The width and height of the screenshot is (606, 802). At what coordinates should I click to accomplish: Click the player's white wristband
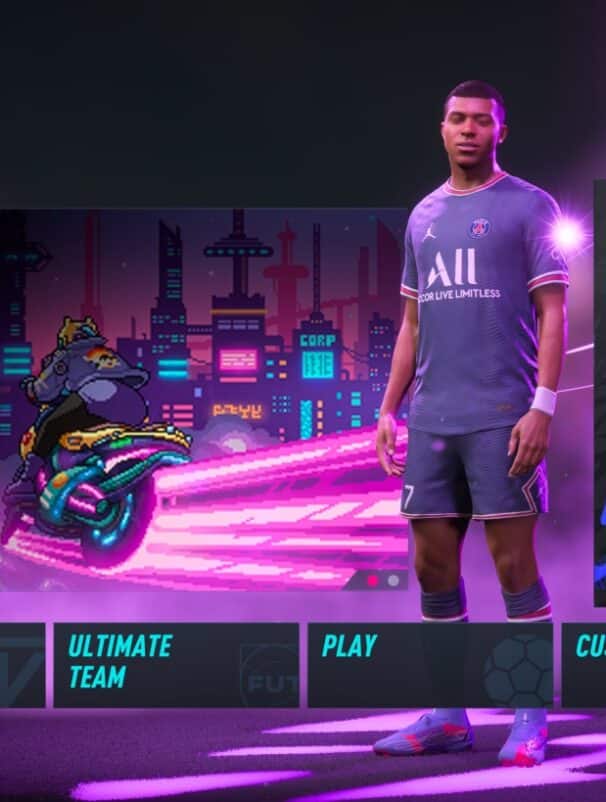pyautogui.click(x=543, y=400)
